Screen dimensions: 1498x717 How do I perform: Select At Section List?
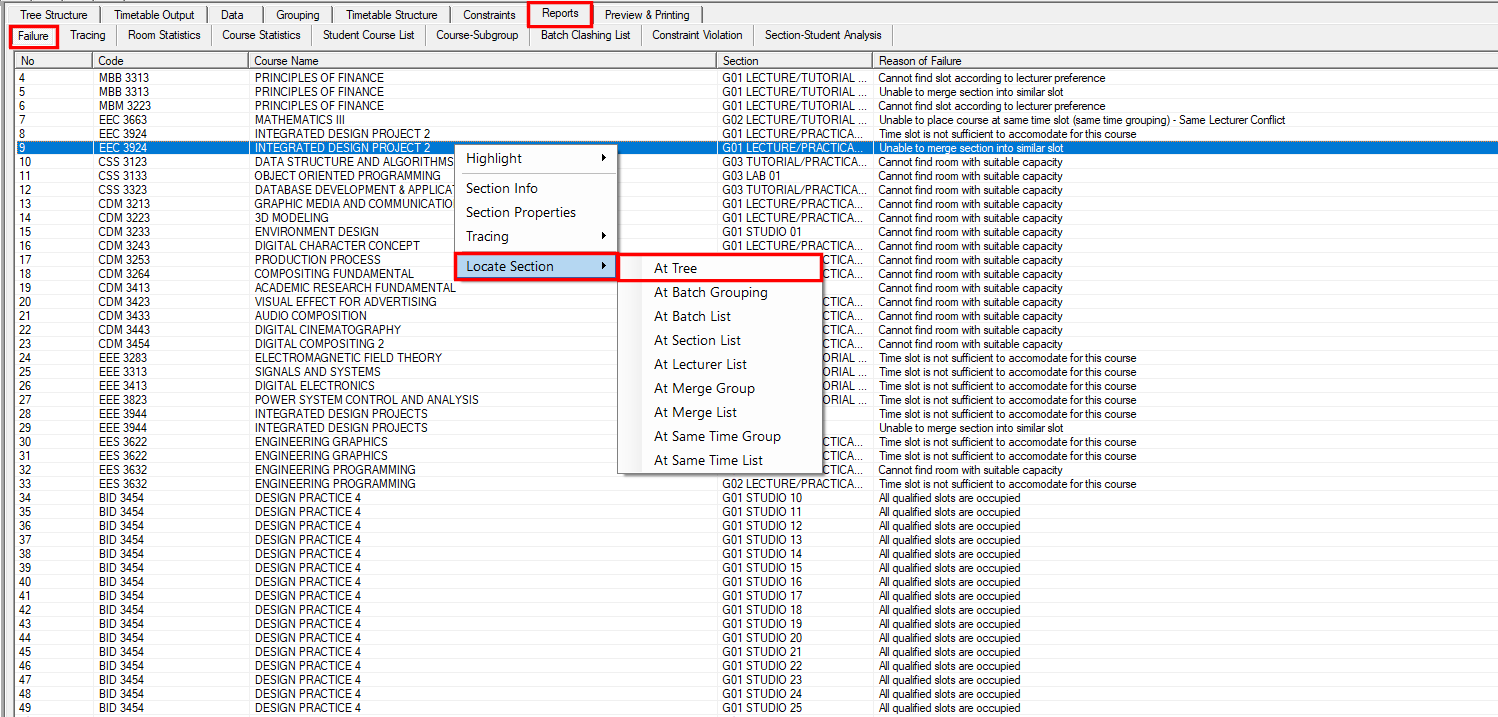coord(720,340)
